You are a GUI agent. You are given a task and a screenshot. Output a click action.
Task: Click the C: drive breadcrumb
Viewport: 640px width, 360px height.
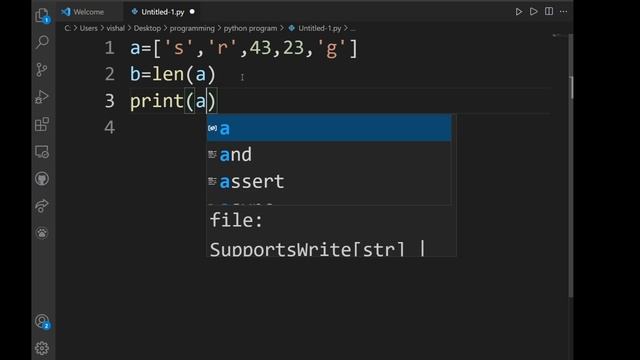[x=68, y=28]
